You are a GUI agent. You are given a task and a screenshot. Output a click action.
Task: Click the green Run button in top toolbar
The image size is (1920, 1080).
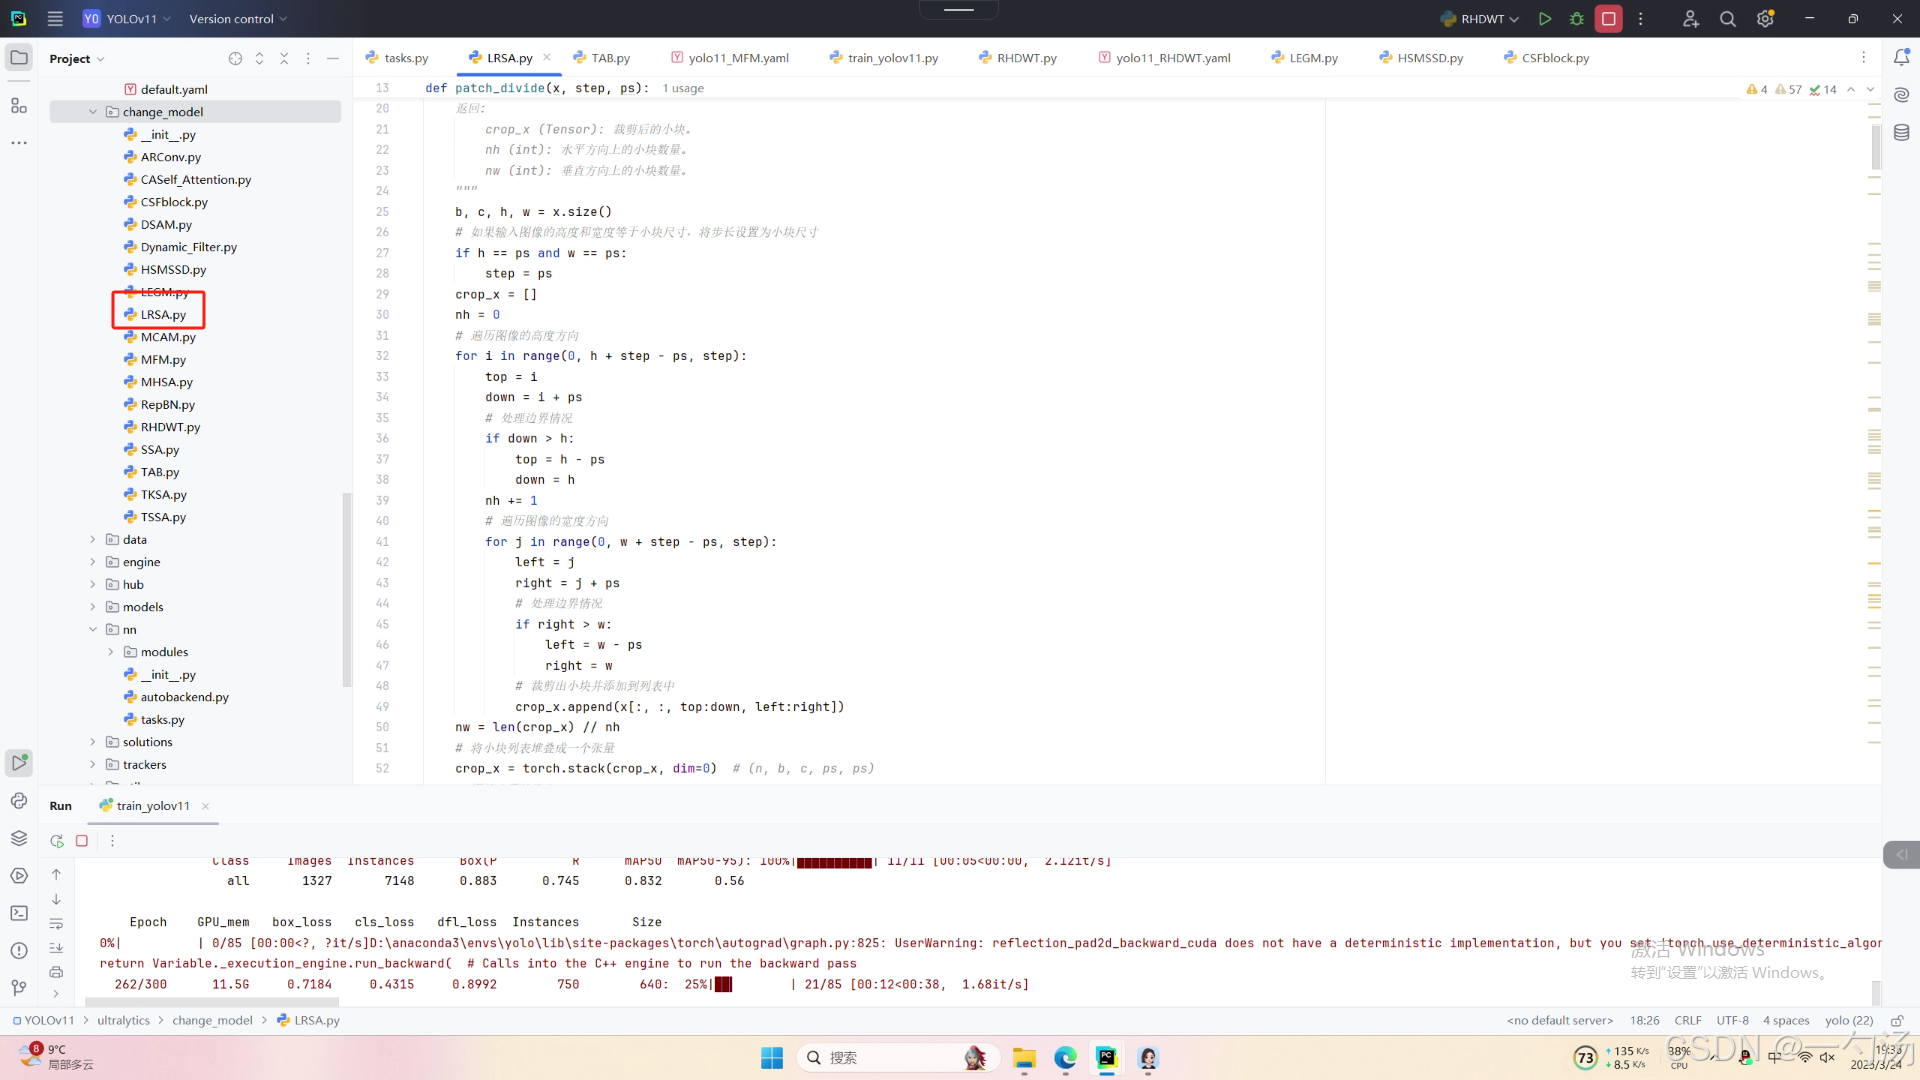[x=1545, y=19]
